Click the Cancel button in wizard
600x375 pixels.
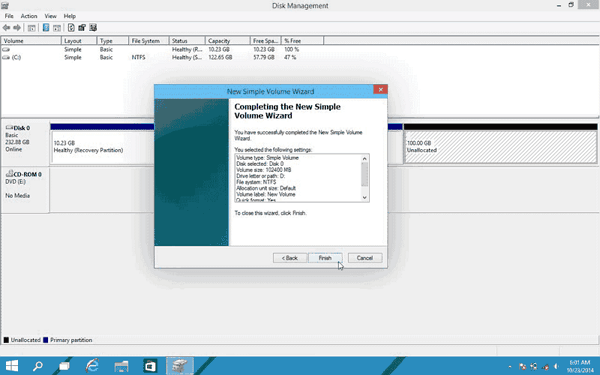[365, 258]
